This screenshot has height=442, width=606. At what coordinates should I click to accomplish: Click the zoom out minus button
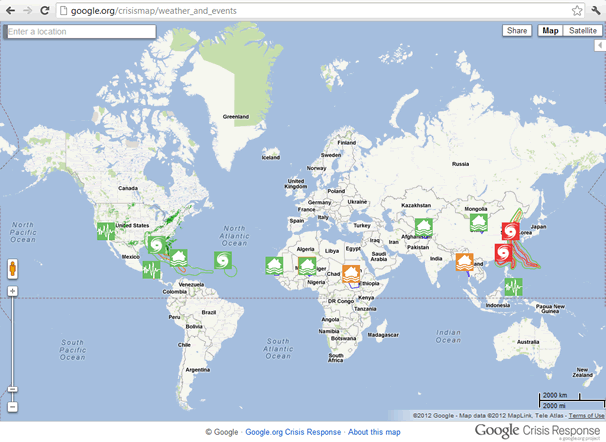(12, 407)
